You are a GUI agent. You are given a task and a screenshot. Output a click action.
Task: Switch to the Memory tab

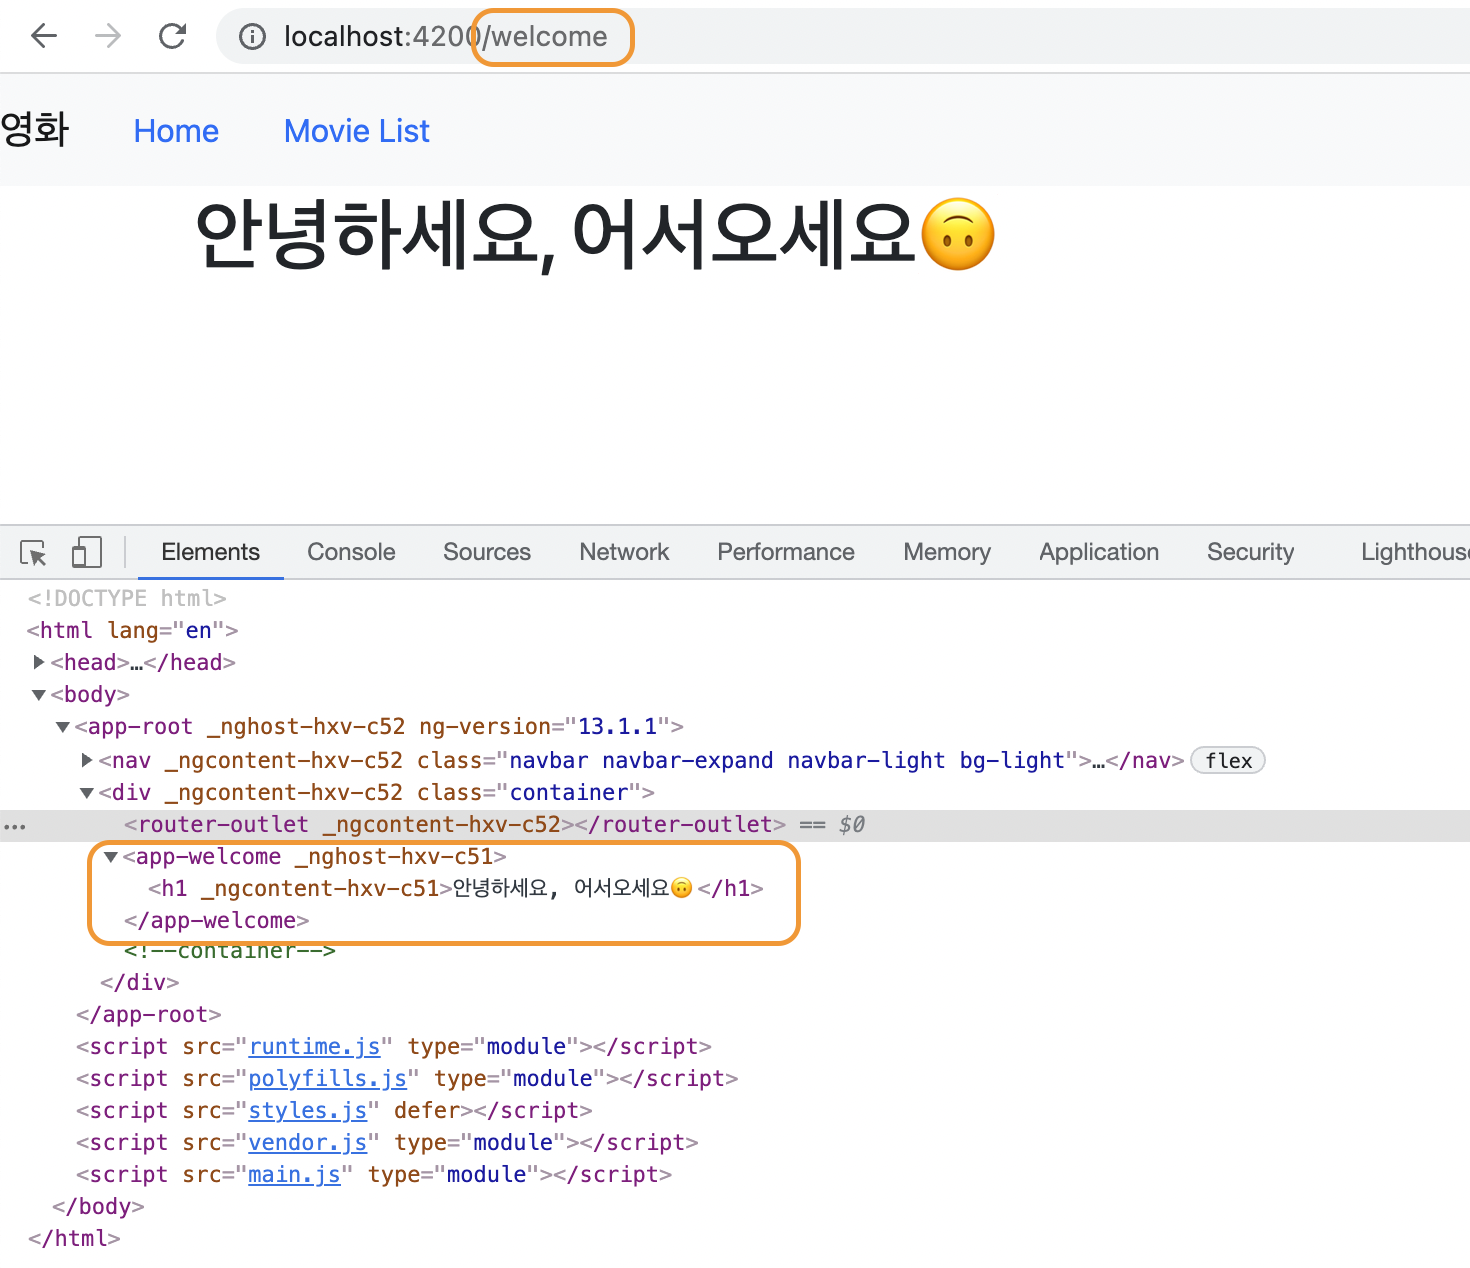point(947,552)
